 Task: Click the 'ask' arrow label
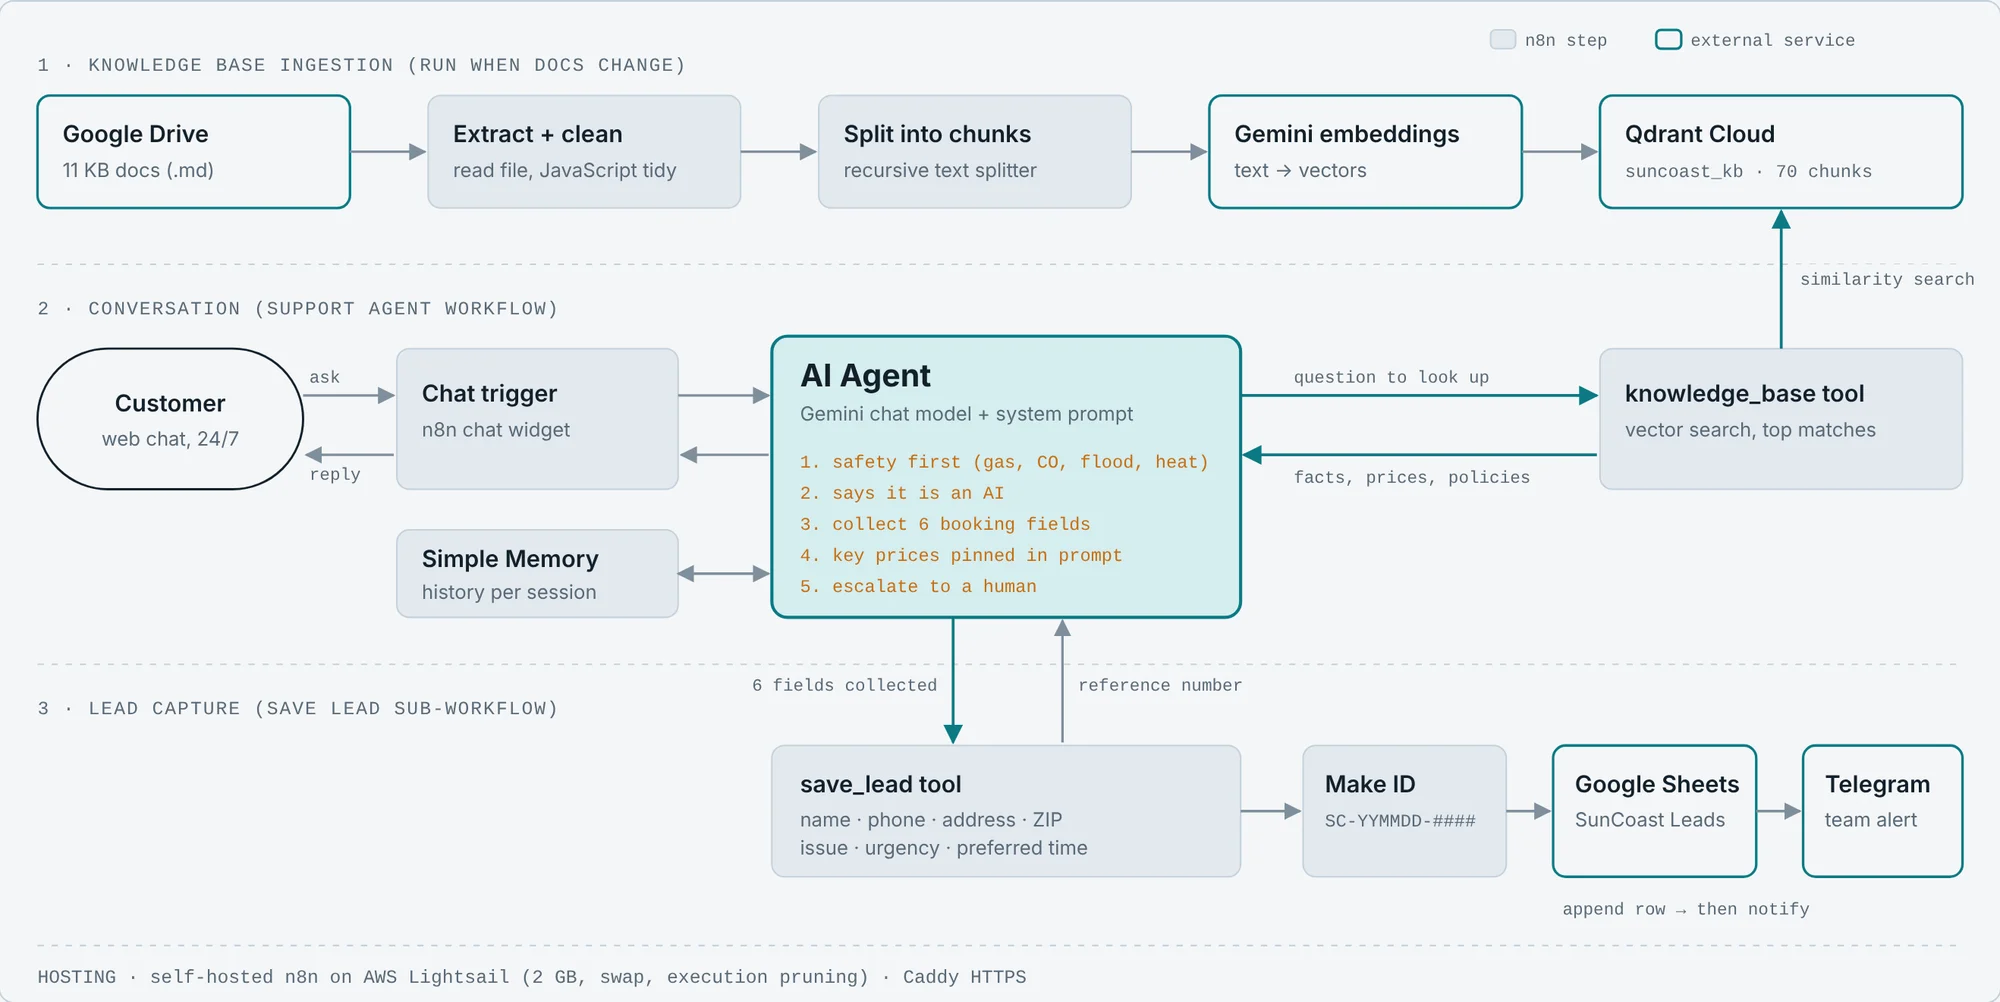click(x=324, y=377)
